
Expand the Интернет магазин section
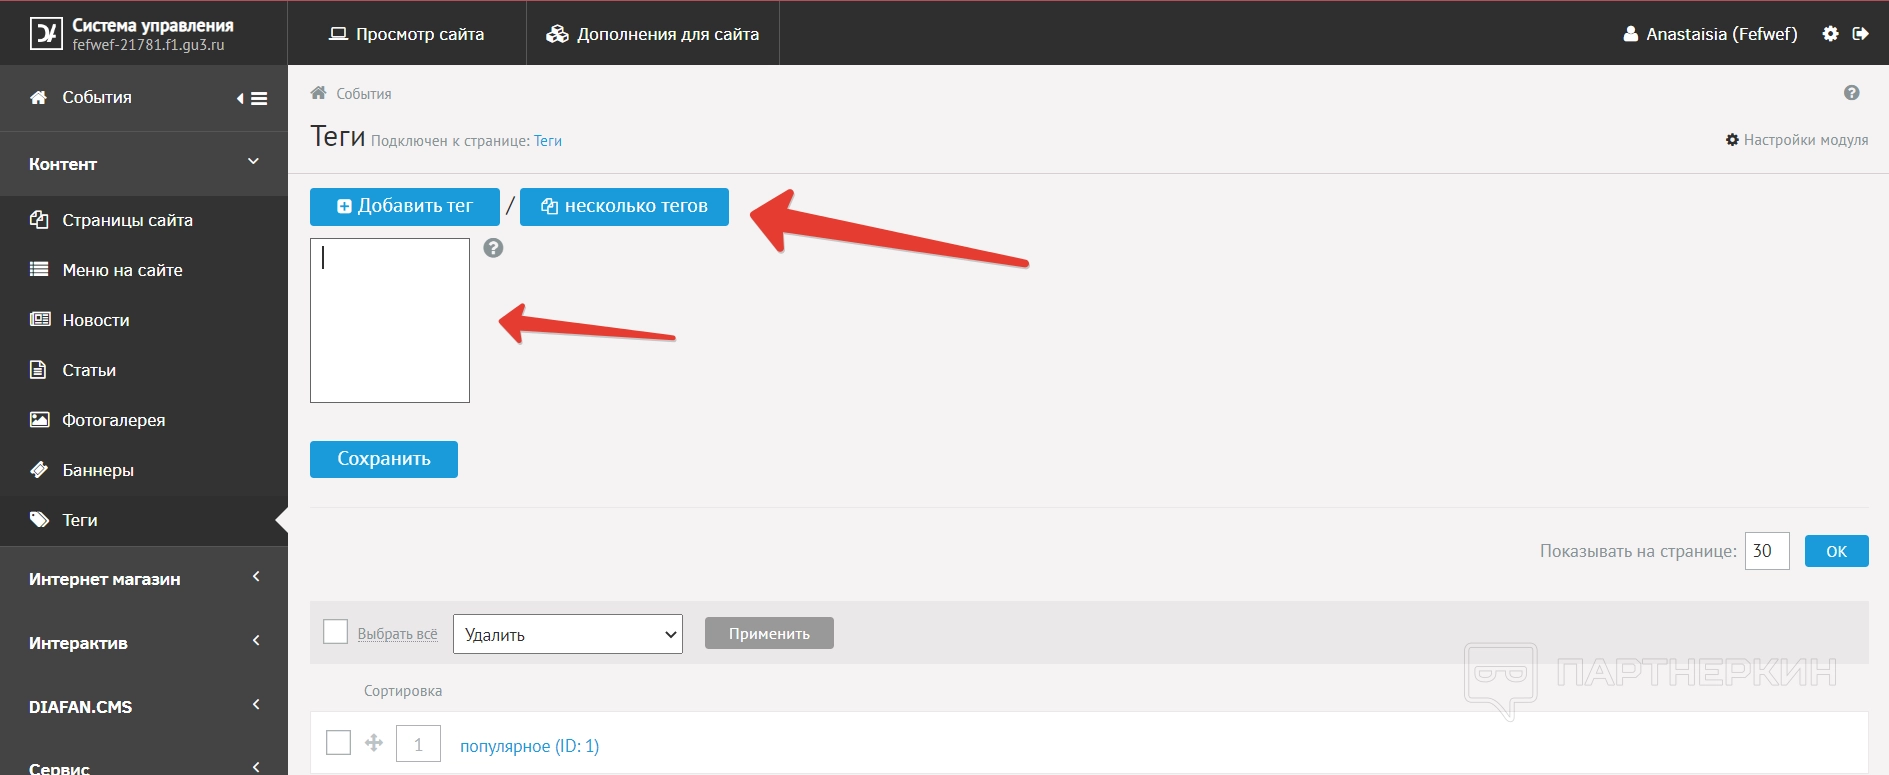pos(256,577)
